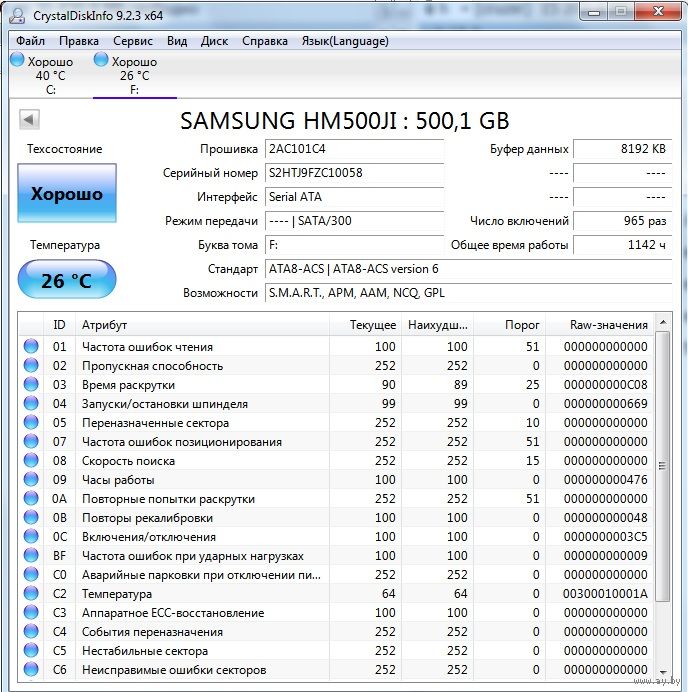This screenshot has height=692, width=688.
Task: Click the SMART table vertical scrollbar thumb
Action: click(x=662, y=466)
